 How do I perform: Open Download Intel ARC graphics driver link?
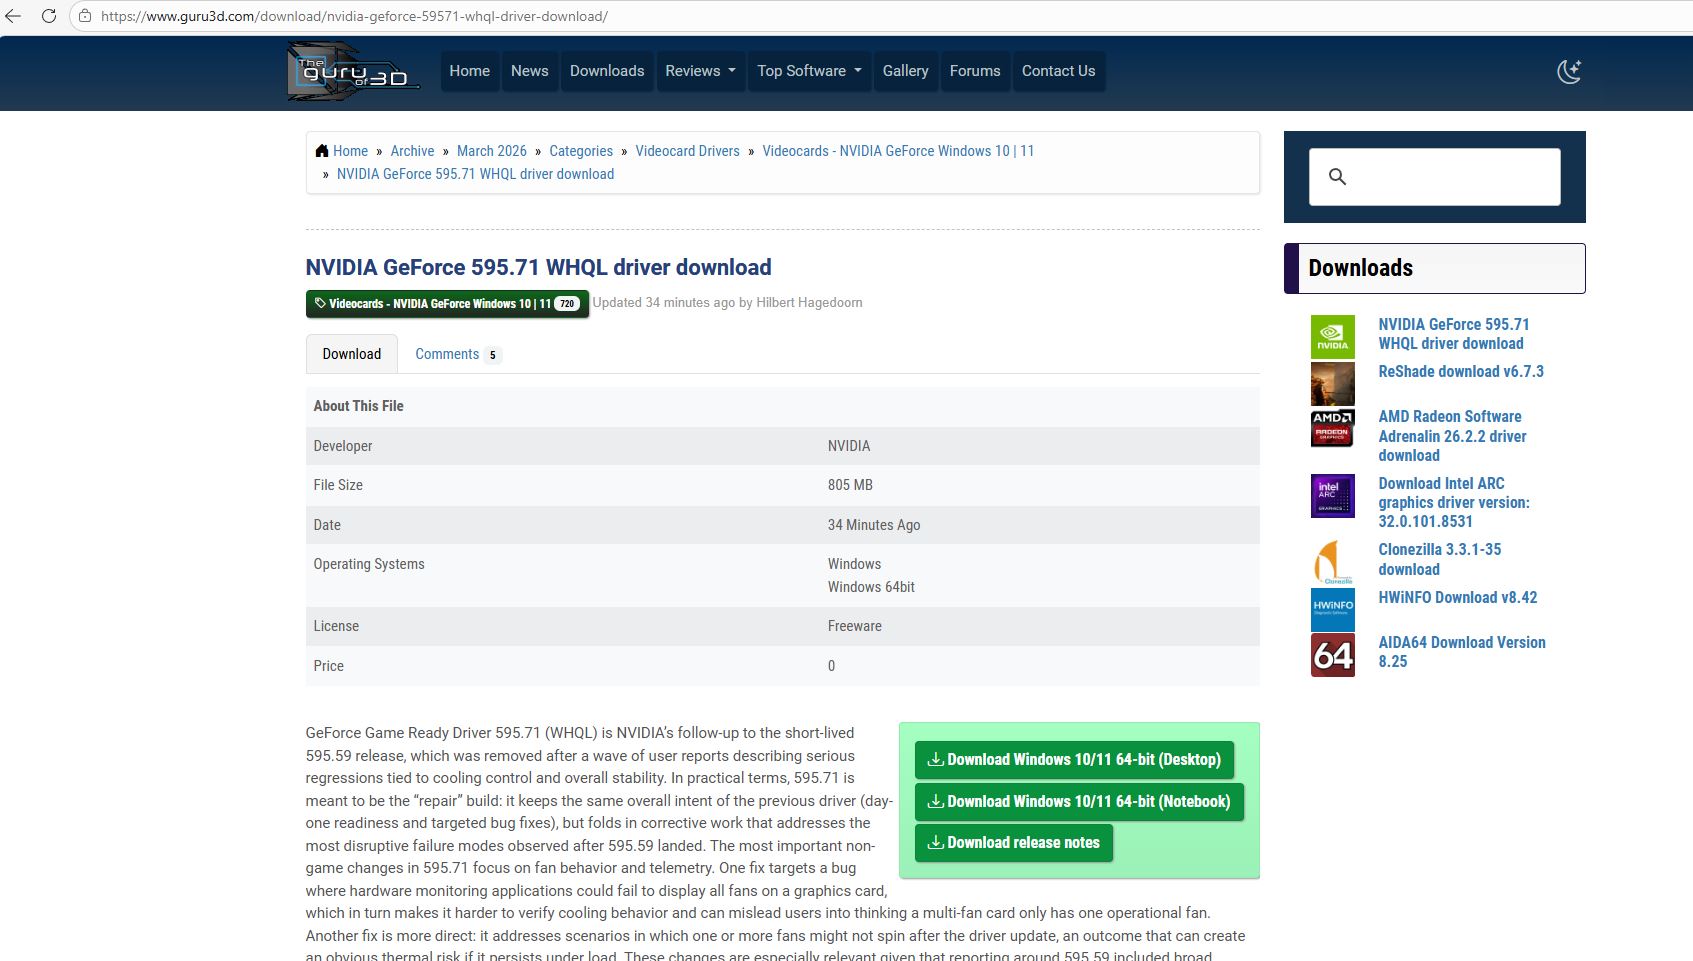1454,502
